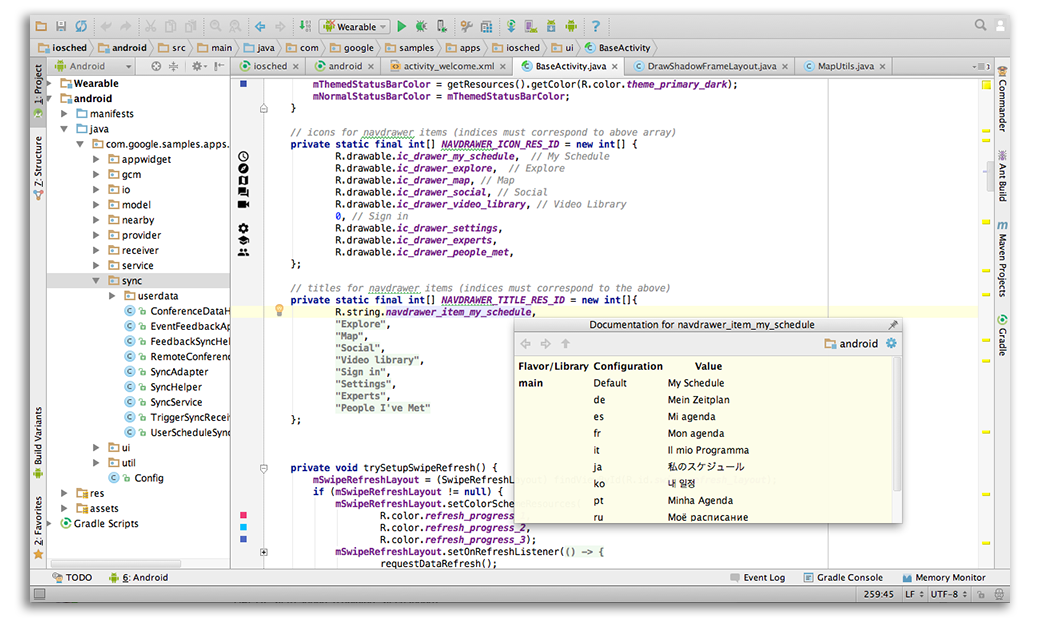Open the Memory Monitor

[x=944, y=577]
